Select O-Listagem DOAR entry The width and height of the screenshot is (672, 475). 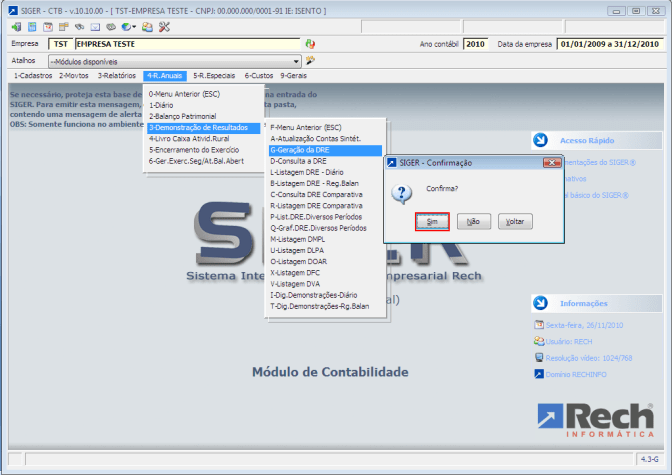point(325,261)
